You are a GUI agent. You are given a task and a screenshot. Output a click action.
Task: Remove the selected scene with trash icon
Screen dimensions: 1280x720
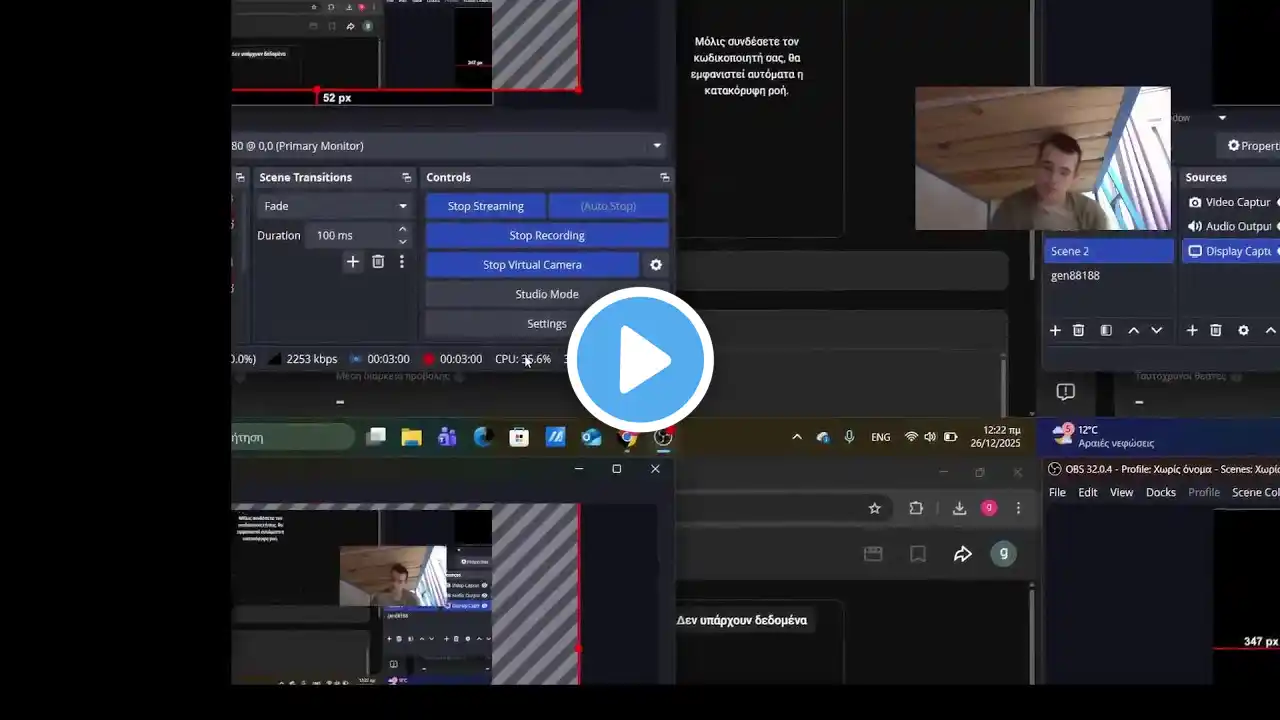[x=1079, y=331]
